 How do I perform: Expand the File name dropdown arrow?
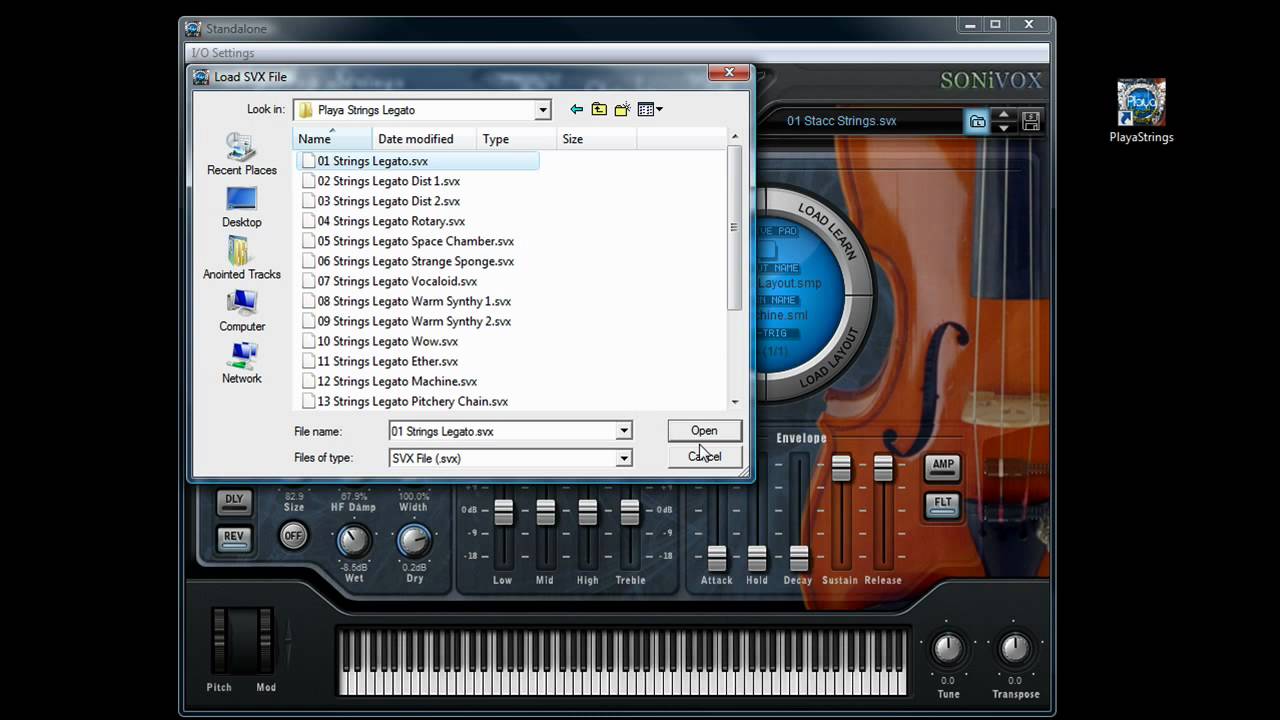coord(624,431)
